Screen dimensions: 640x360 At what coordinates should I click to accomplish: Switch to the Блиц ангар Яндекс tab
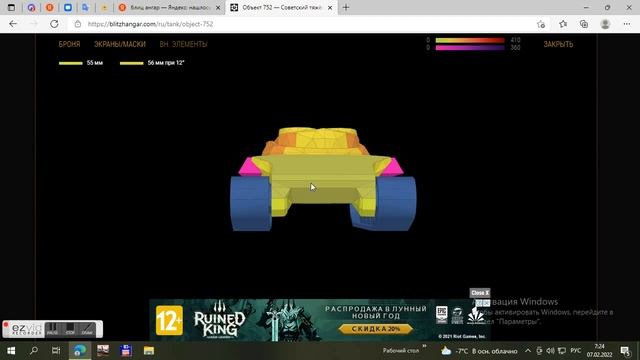[x=169, y=7]
